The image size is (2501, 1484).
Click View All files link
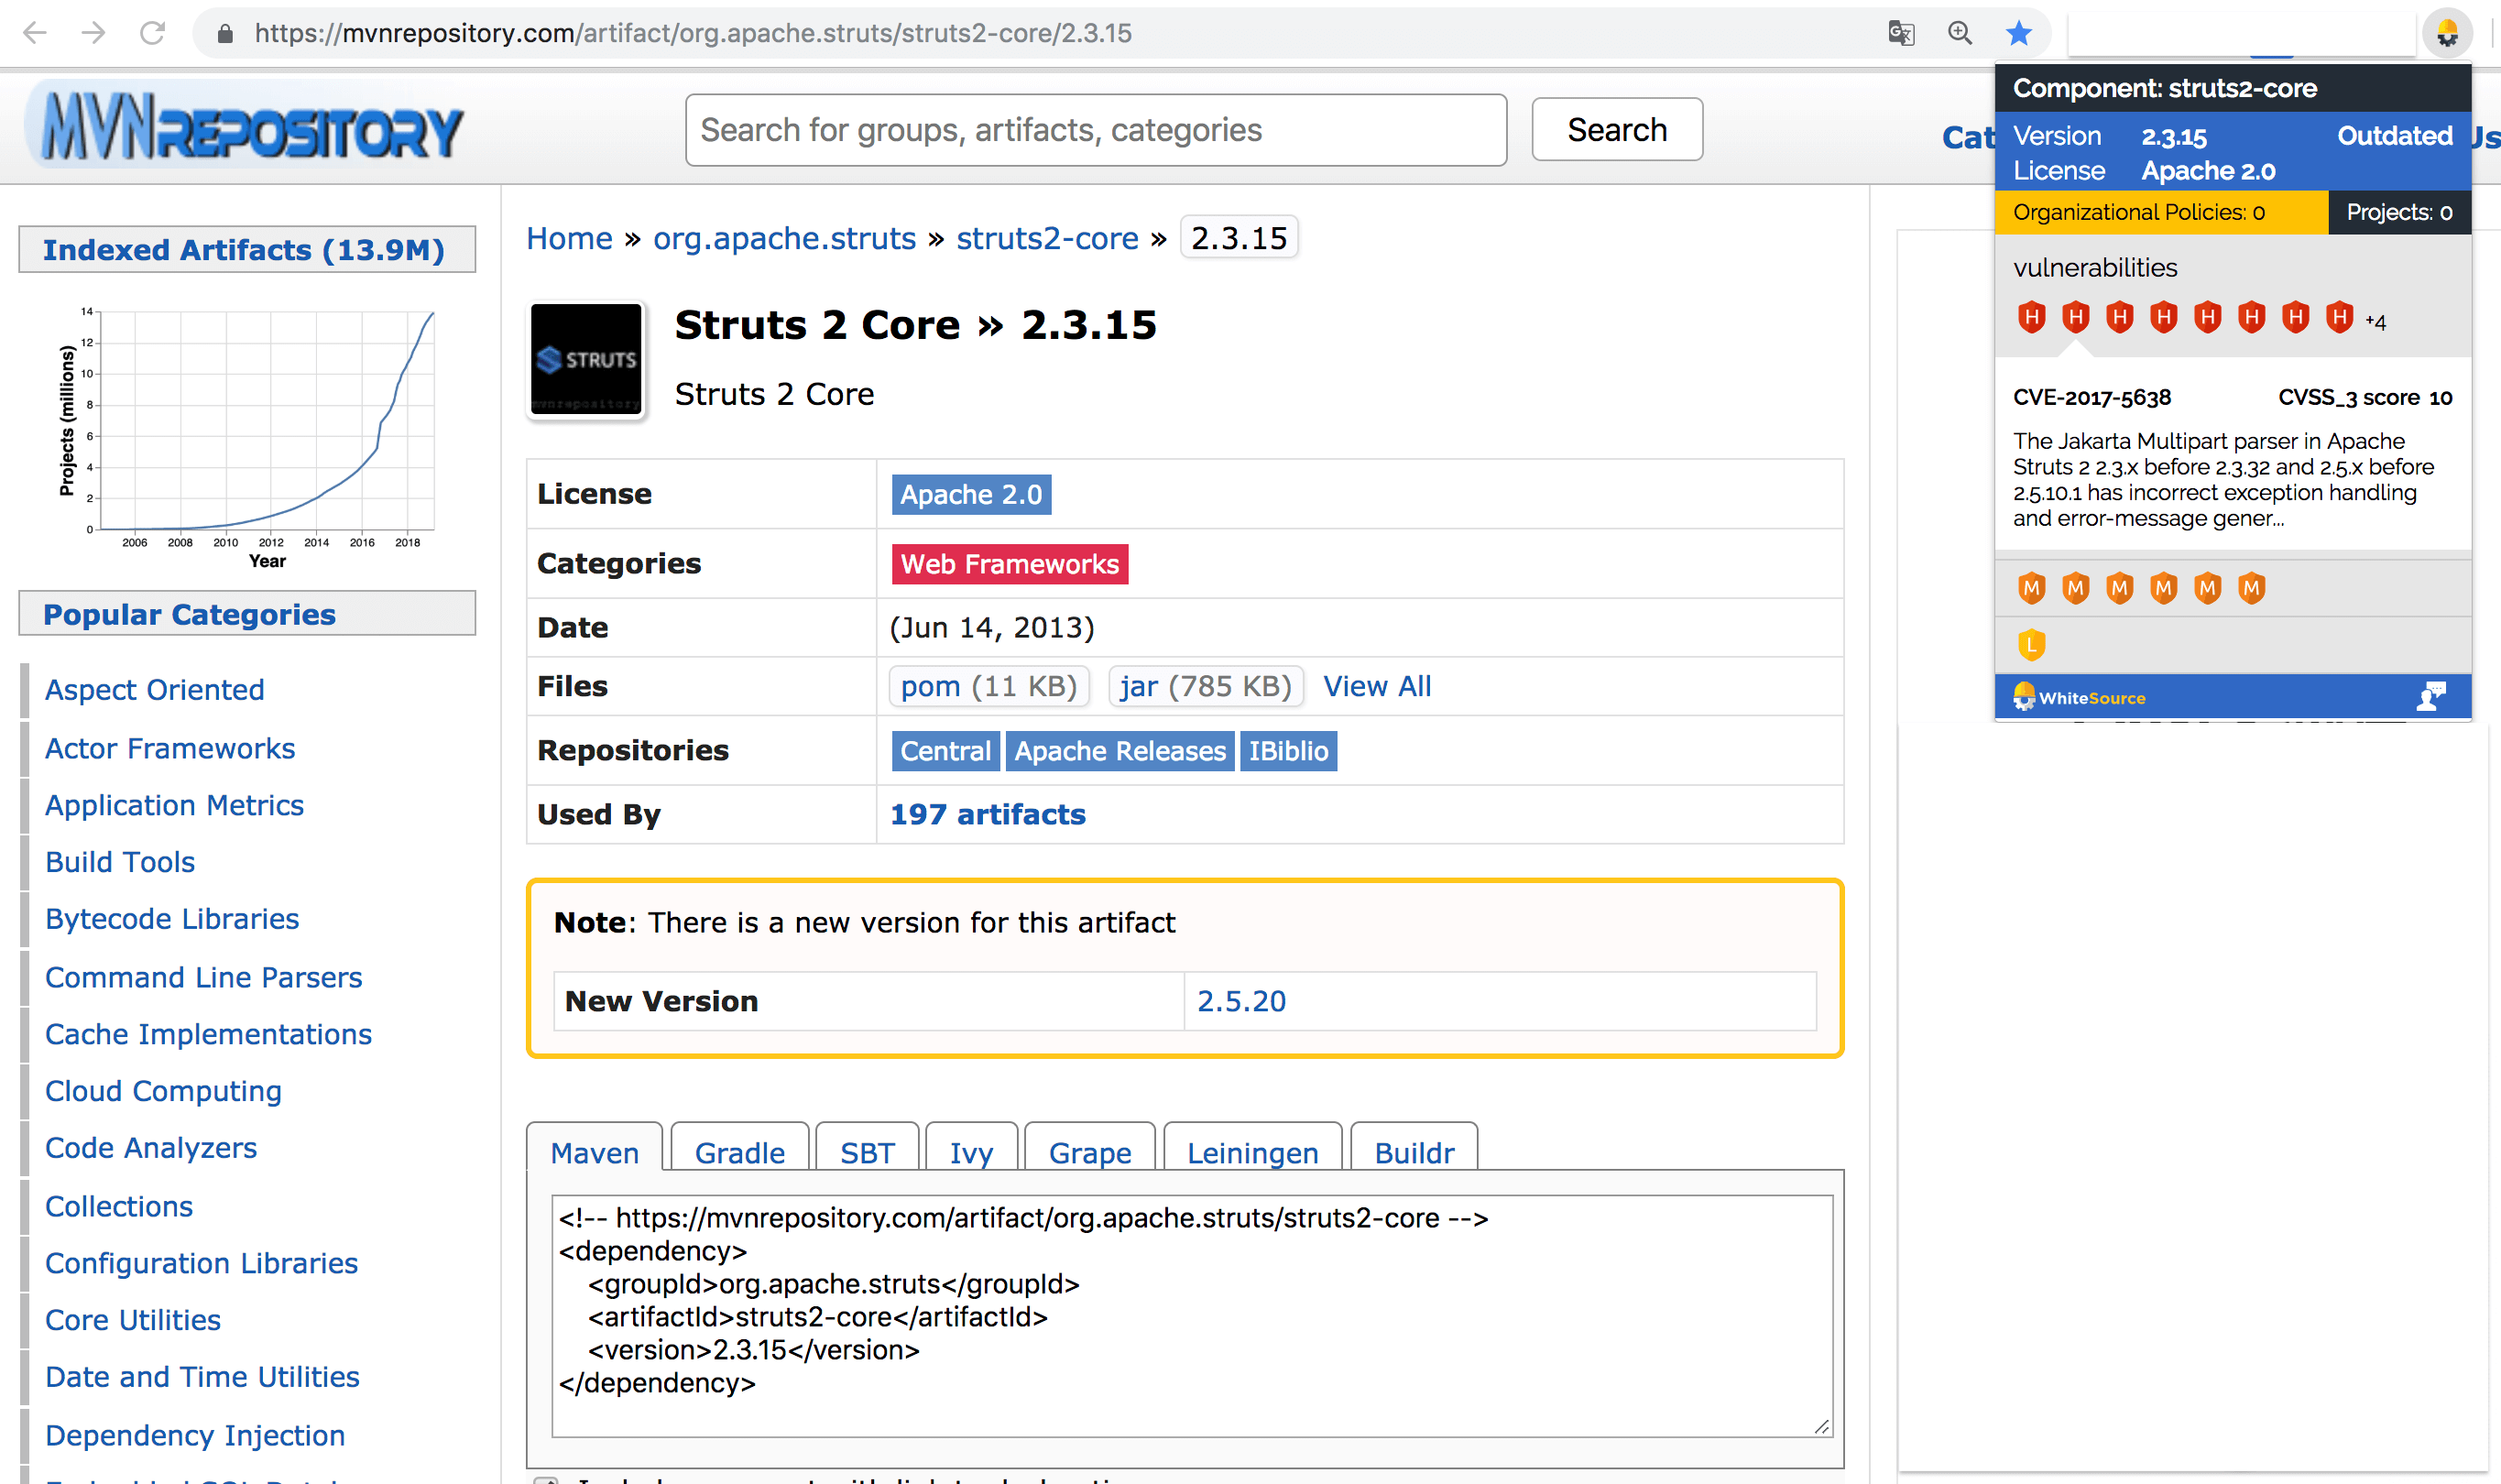1377,686
